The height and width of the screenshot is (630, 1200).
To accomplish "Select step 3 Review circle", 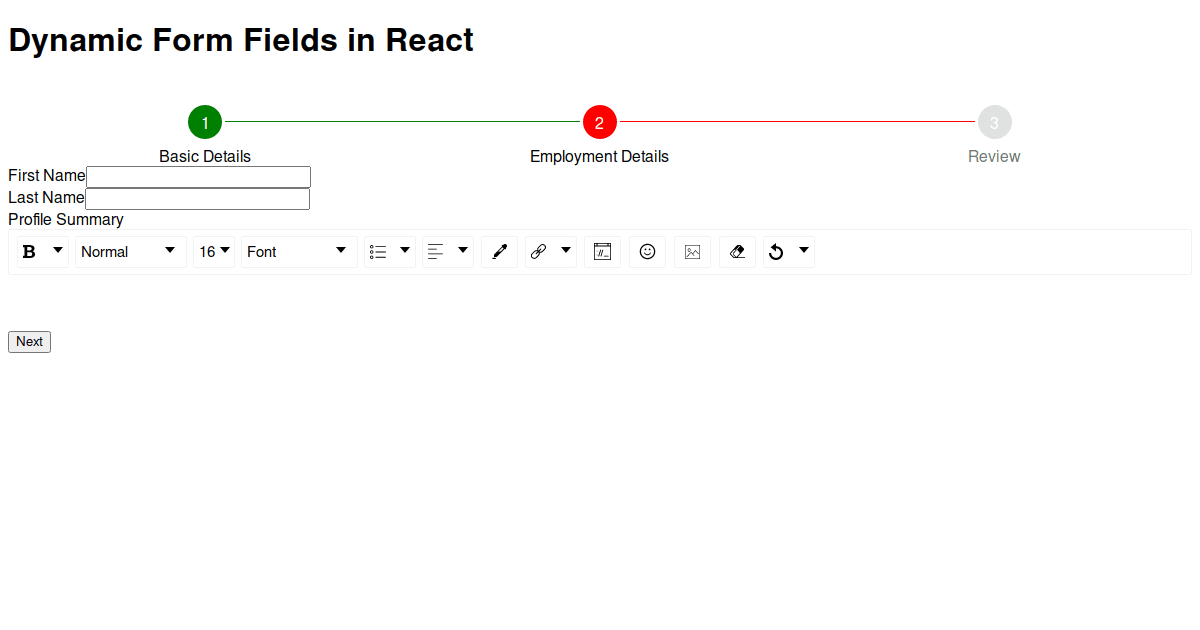I will tap(994, 122).
